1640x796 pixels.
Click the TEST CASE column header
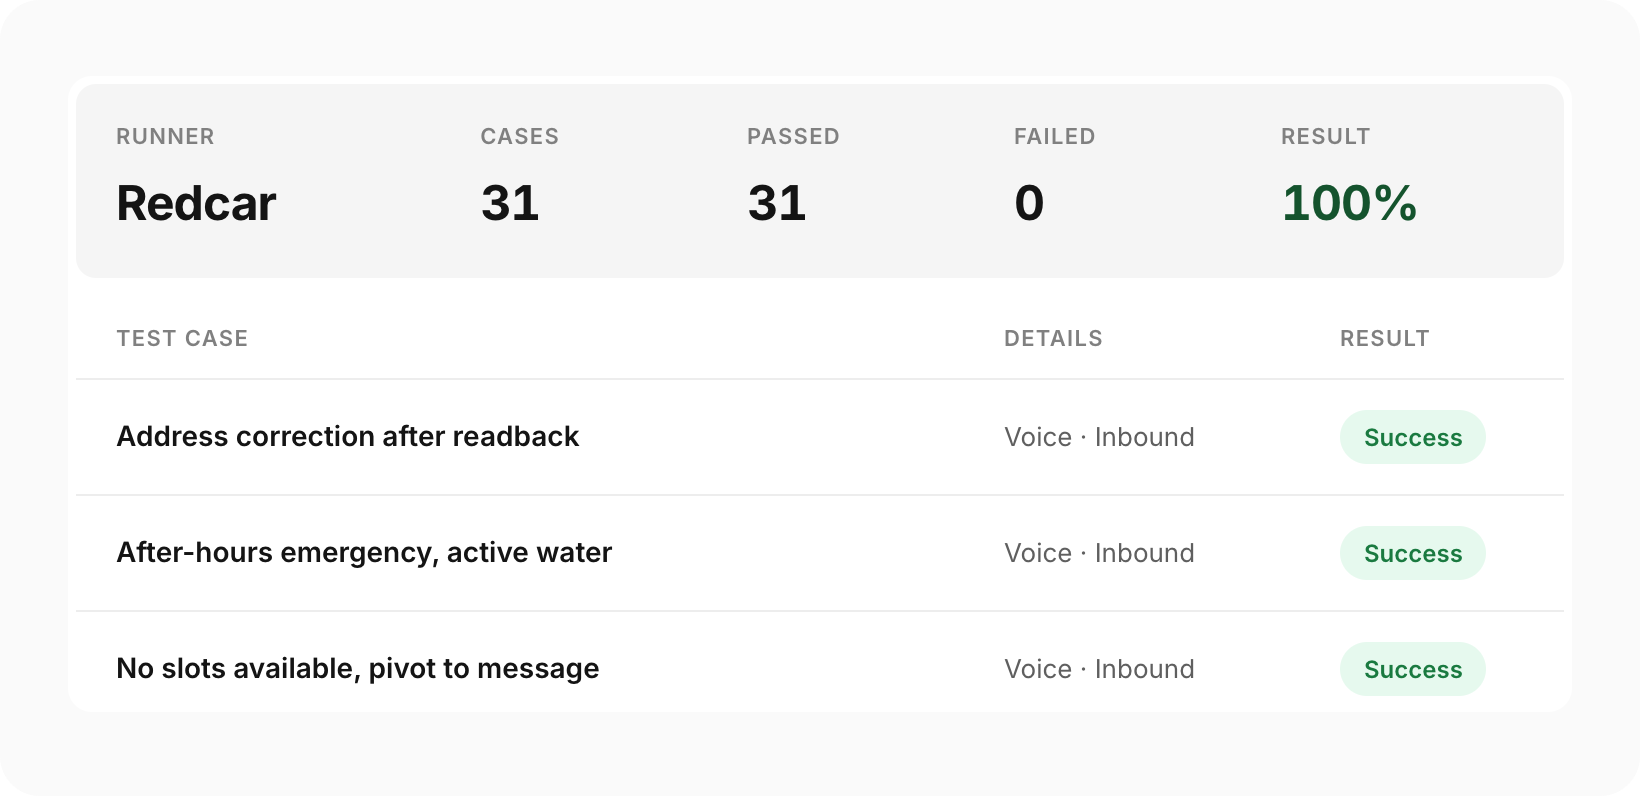click(x=182, y=338)
